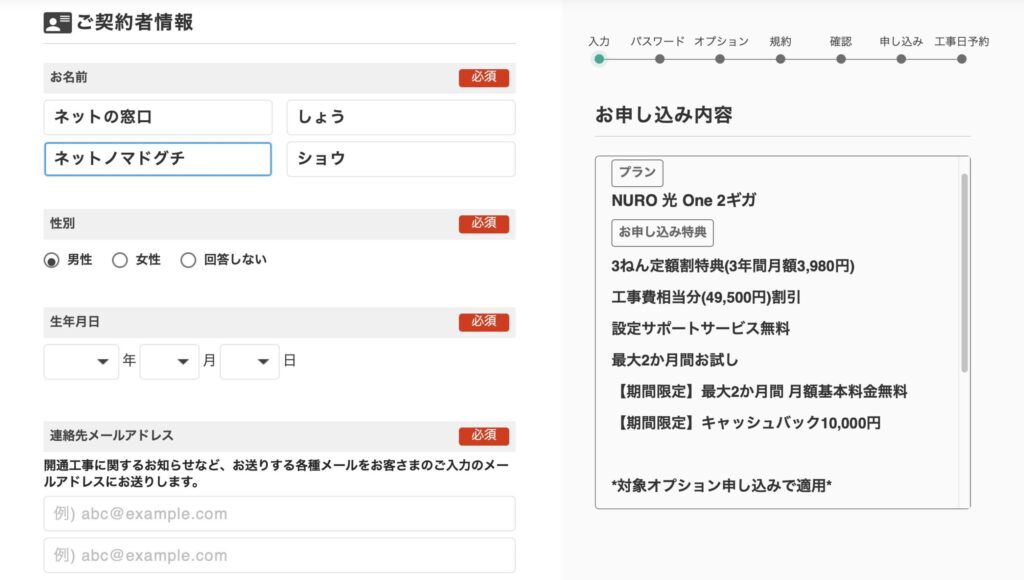Click the パスワード progress step dot
This screenshot has height=580, width=1024.
659,59
